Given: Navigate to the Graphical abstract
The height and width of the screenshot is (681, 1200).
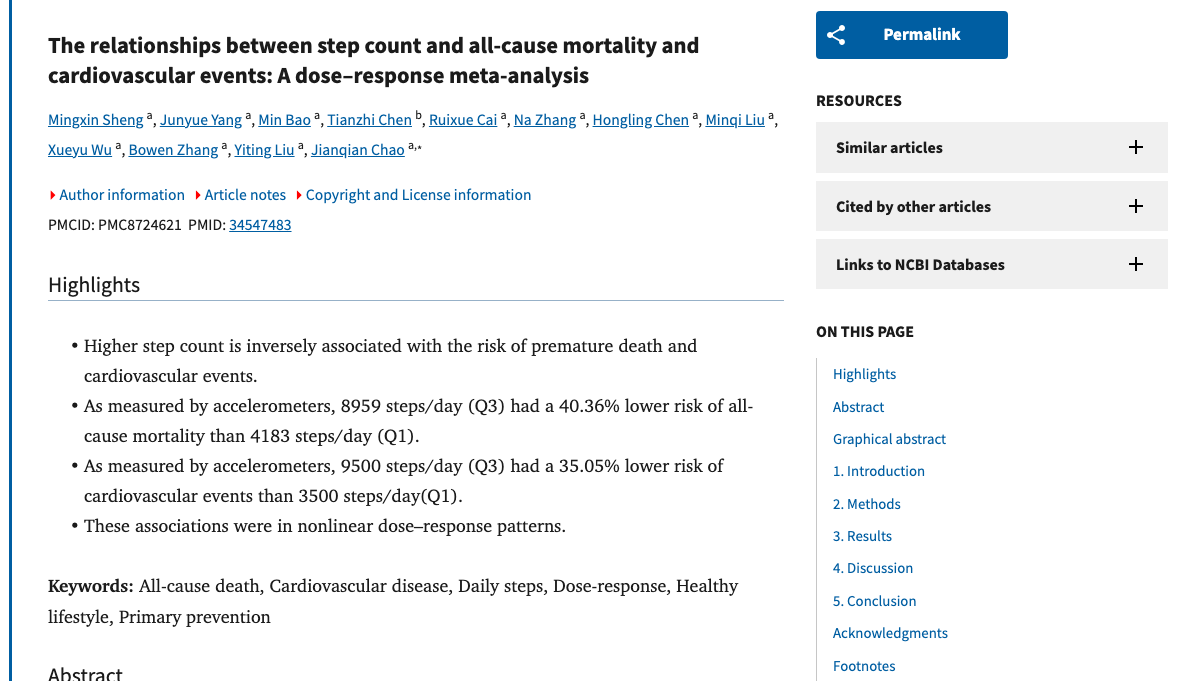Looking at the screenshot, I should point(889,438).
